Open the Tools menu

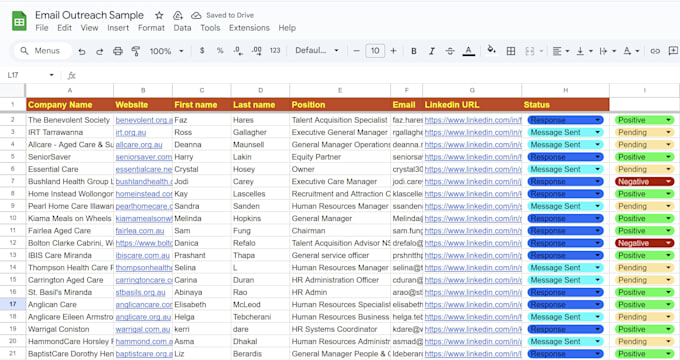[x=210, y=28]
